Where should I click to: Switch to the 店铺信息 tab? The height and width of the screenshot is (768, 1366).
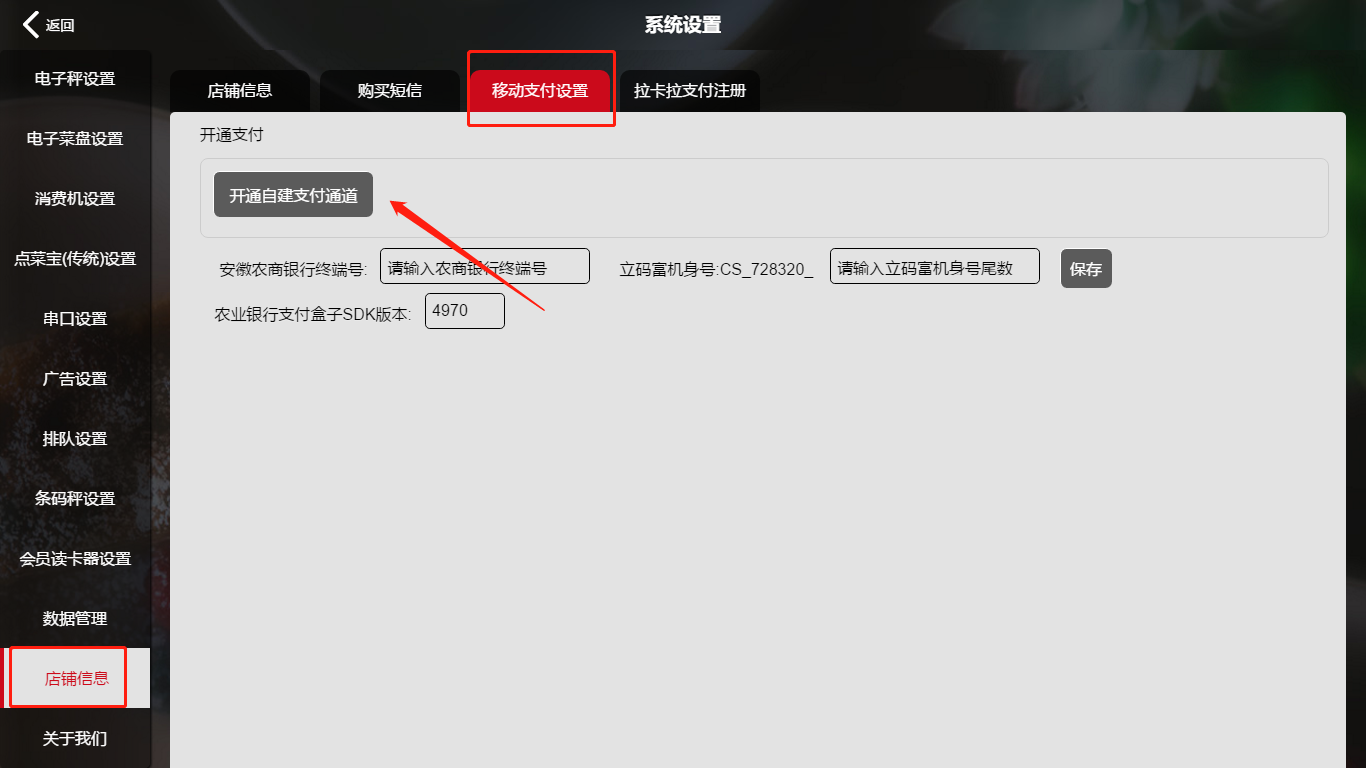click(240, 91)
